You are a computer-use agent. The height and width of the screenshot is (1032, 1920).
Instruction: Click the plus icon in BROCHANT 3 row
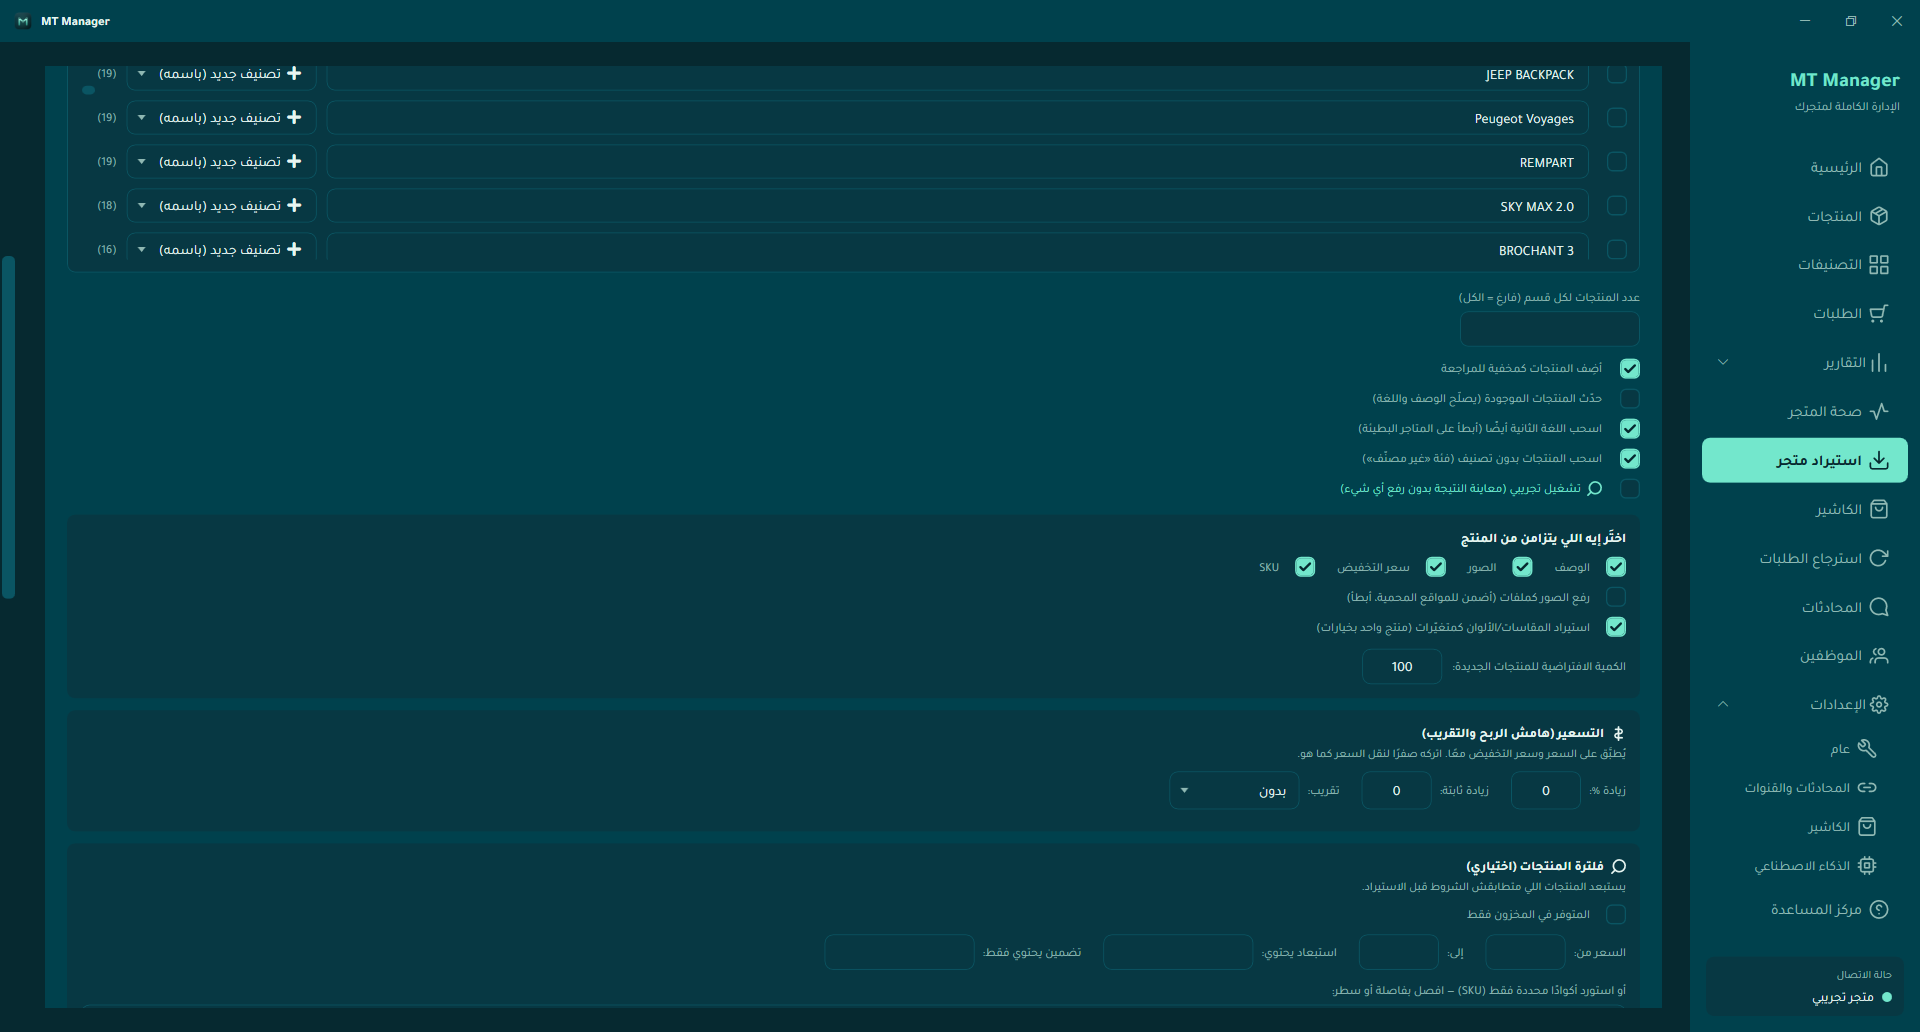(294, 249)
